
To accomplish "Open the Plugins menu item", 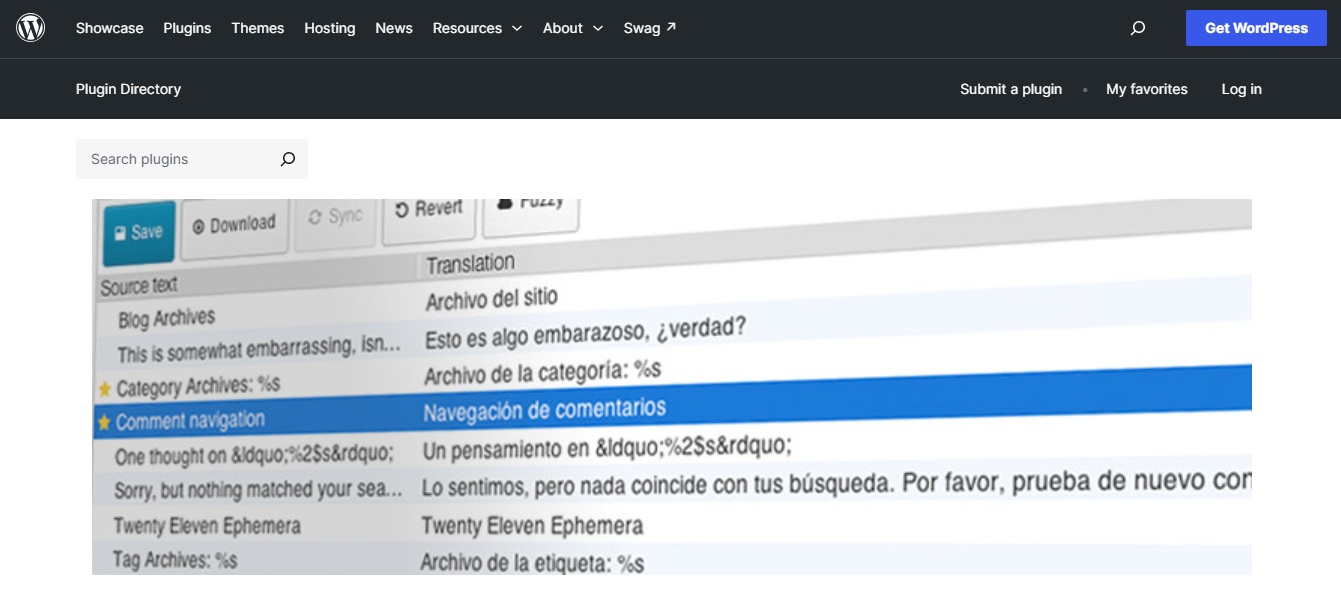I will 187,28.
